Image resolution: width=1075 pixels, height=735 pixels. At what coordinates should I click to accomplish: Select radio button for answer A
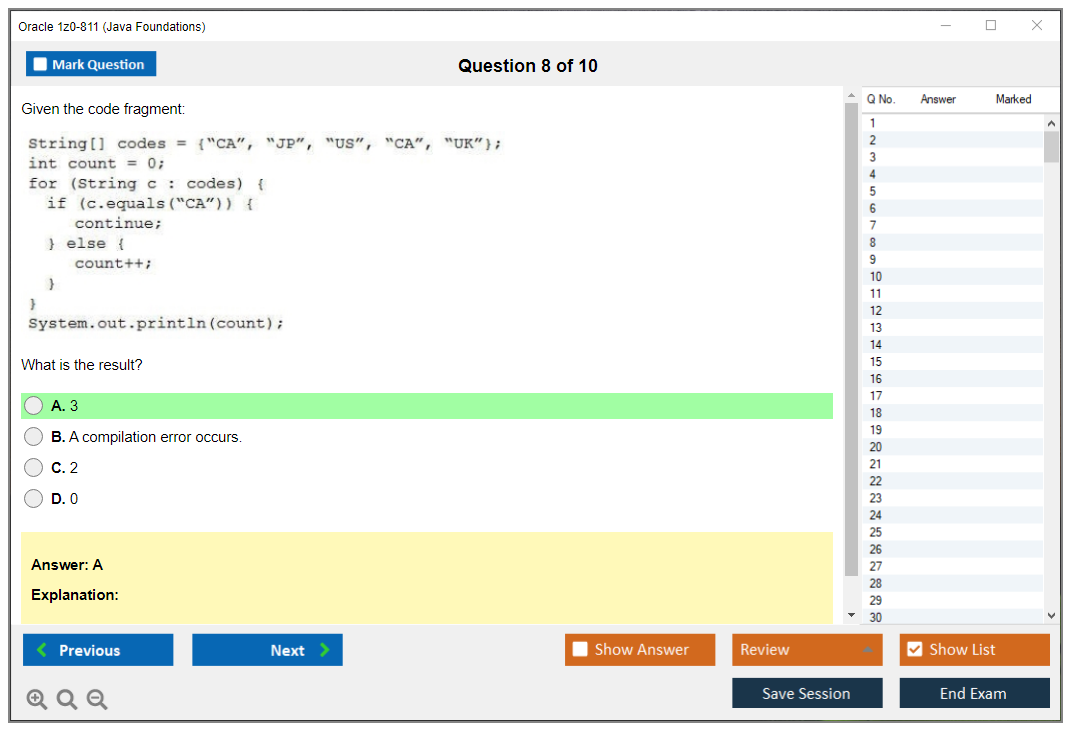pyautogui.click(x=33, y=406)
